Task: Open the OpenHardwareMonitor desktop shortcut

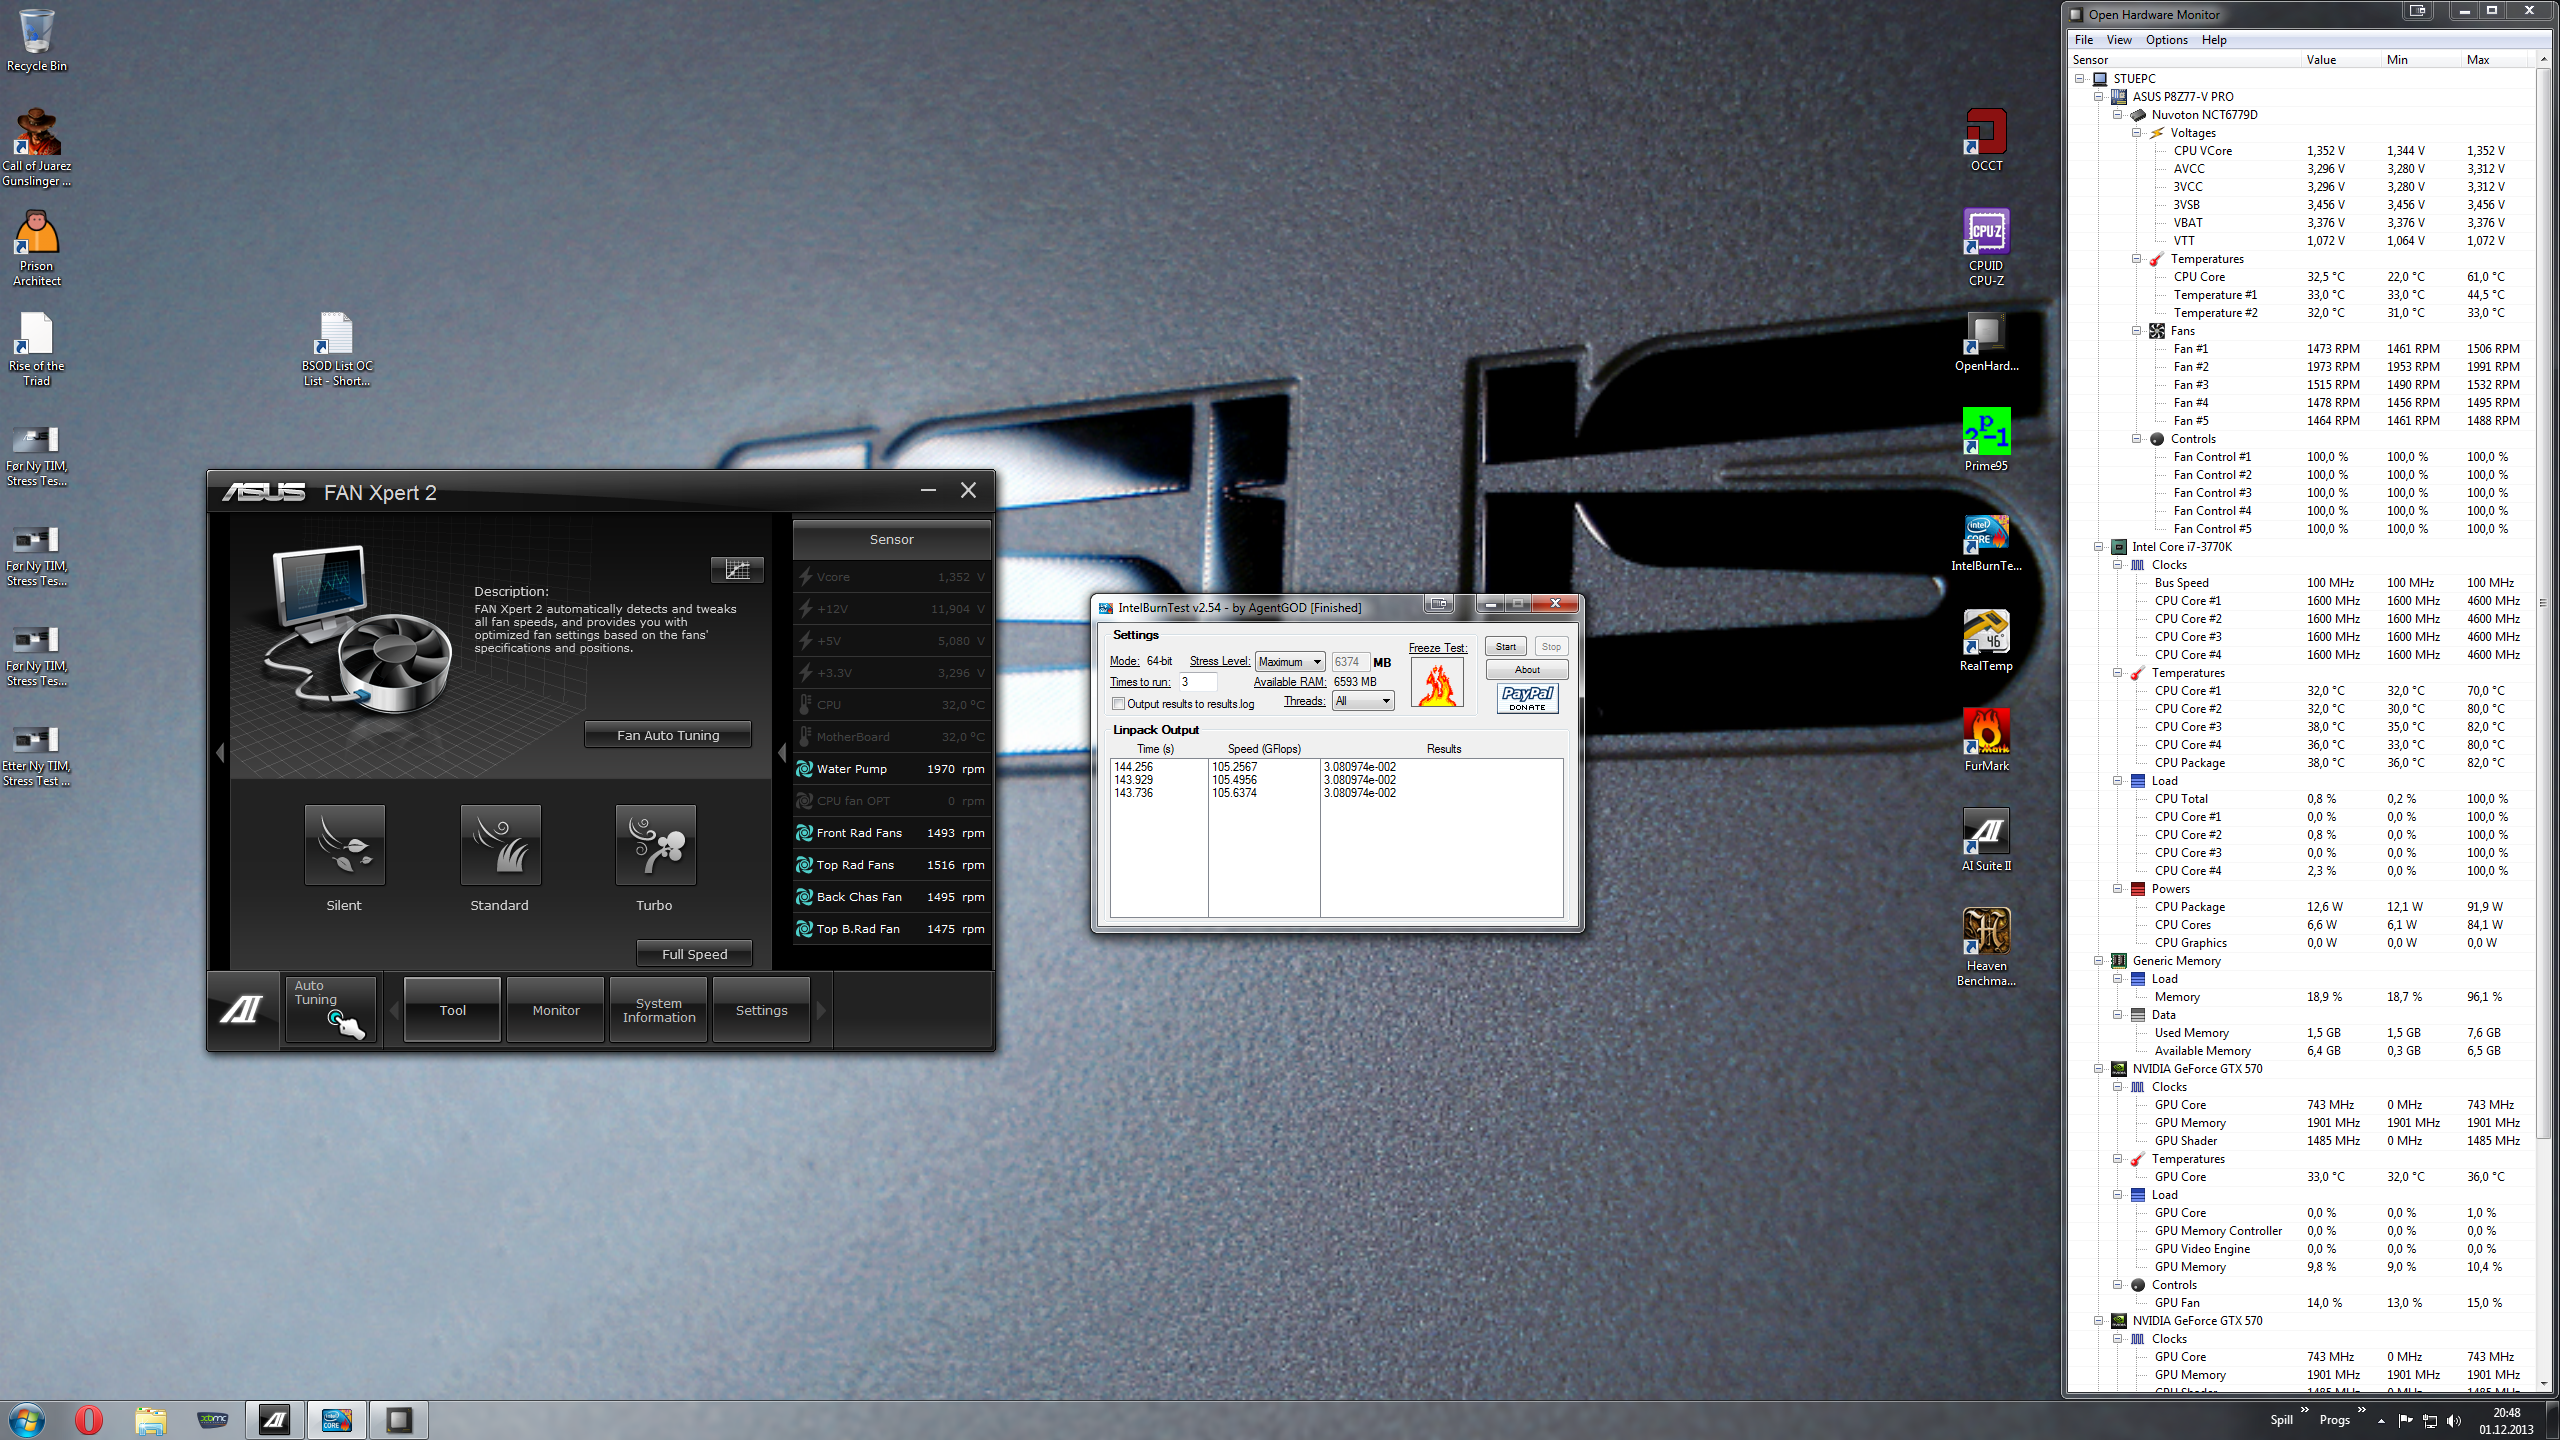Action: click(x=1986, y=341)
